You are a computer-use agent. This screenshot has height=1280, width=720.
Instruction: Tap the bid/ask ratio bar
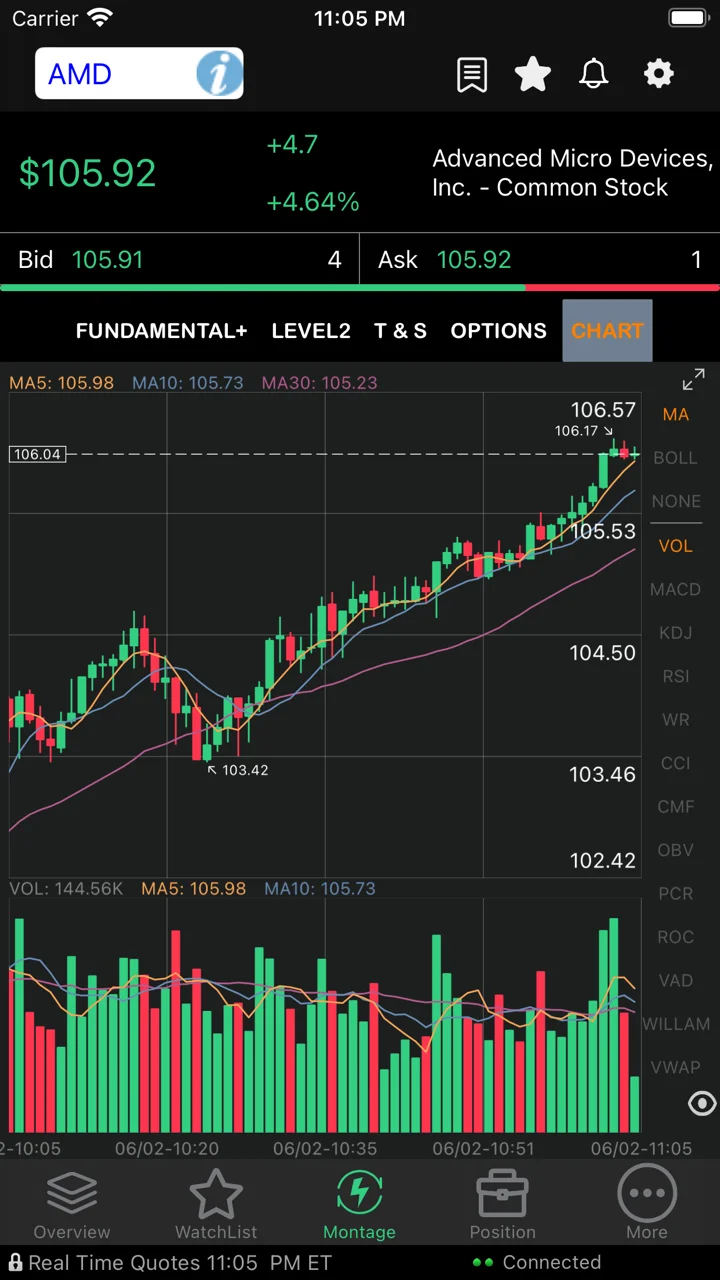(x=360, y=288)
